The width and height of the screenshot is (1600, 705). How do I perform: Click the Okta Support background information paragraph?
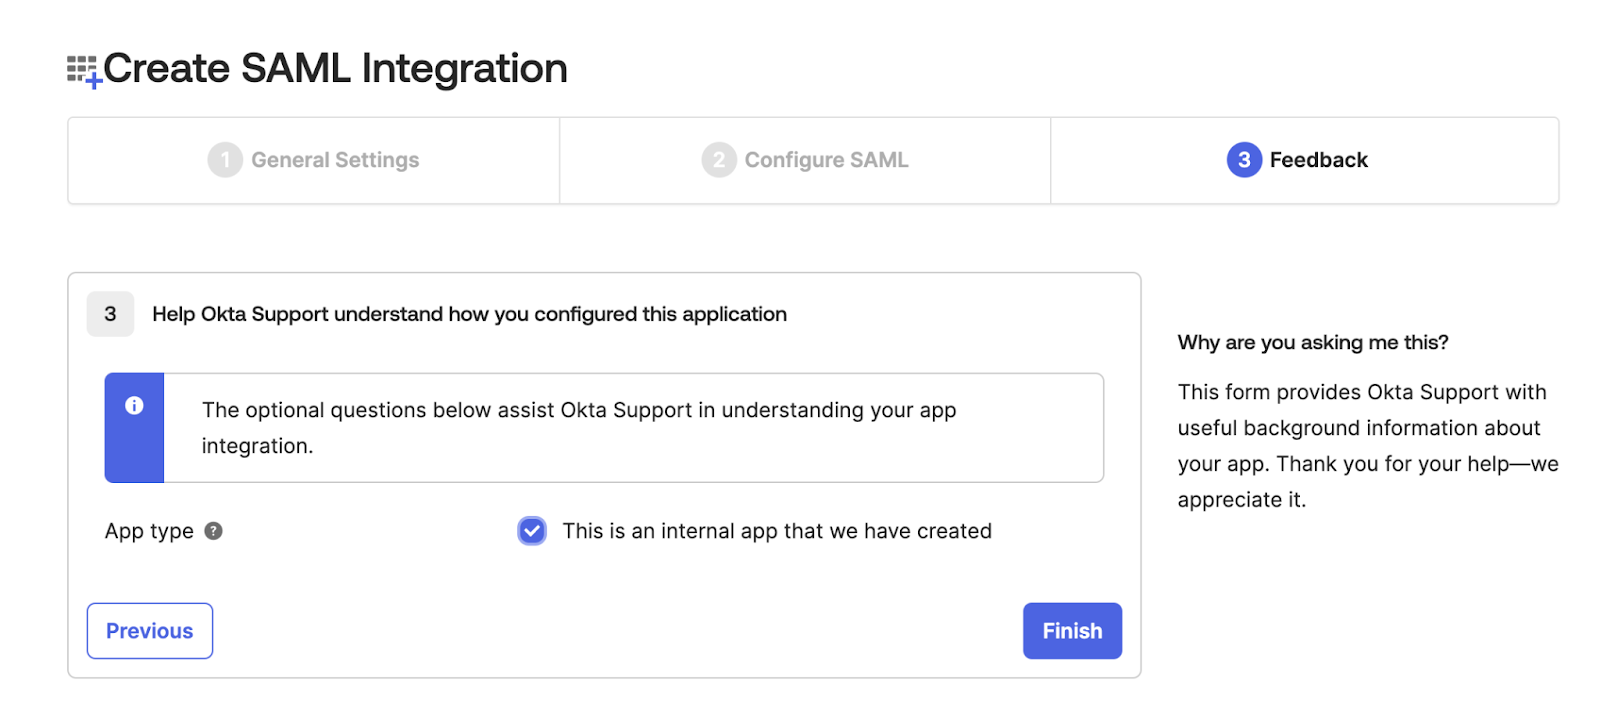coord(1367,446)
